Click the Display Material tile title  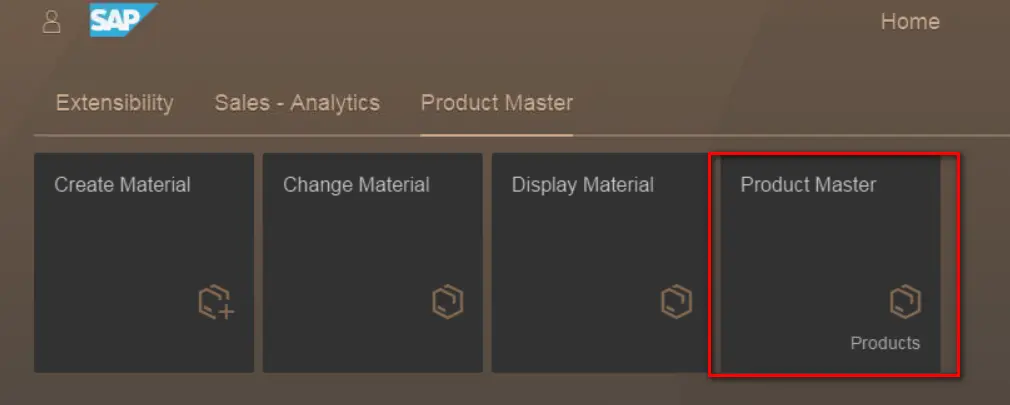tap(583, 185)
